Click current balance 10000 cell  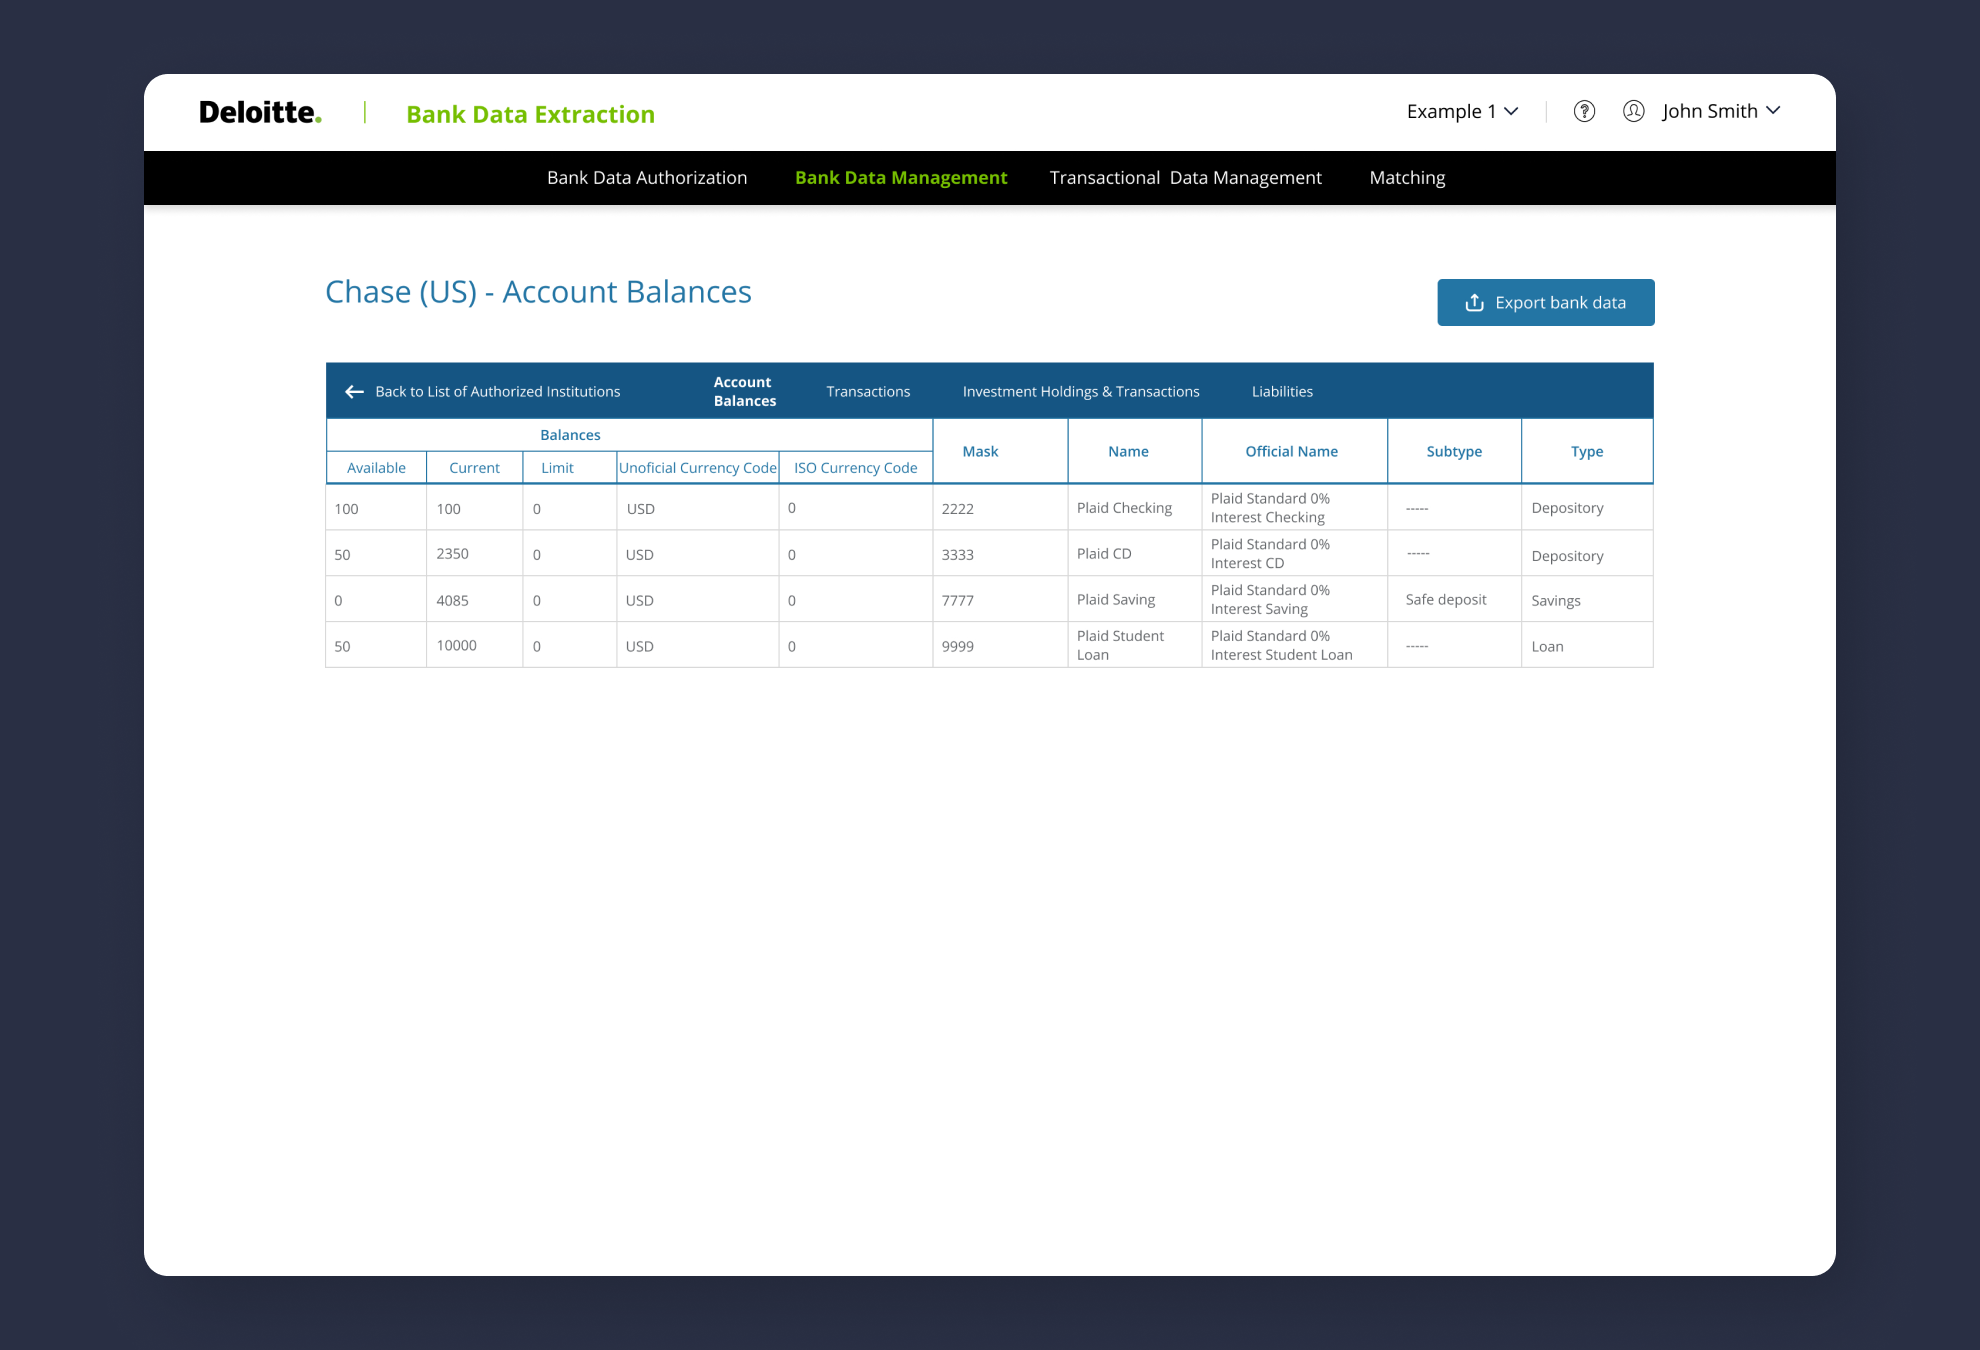pos(474,646)
